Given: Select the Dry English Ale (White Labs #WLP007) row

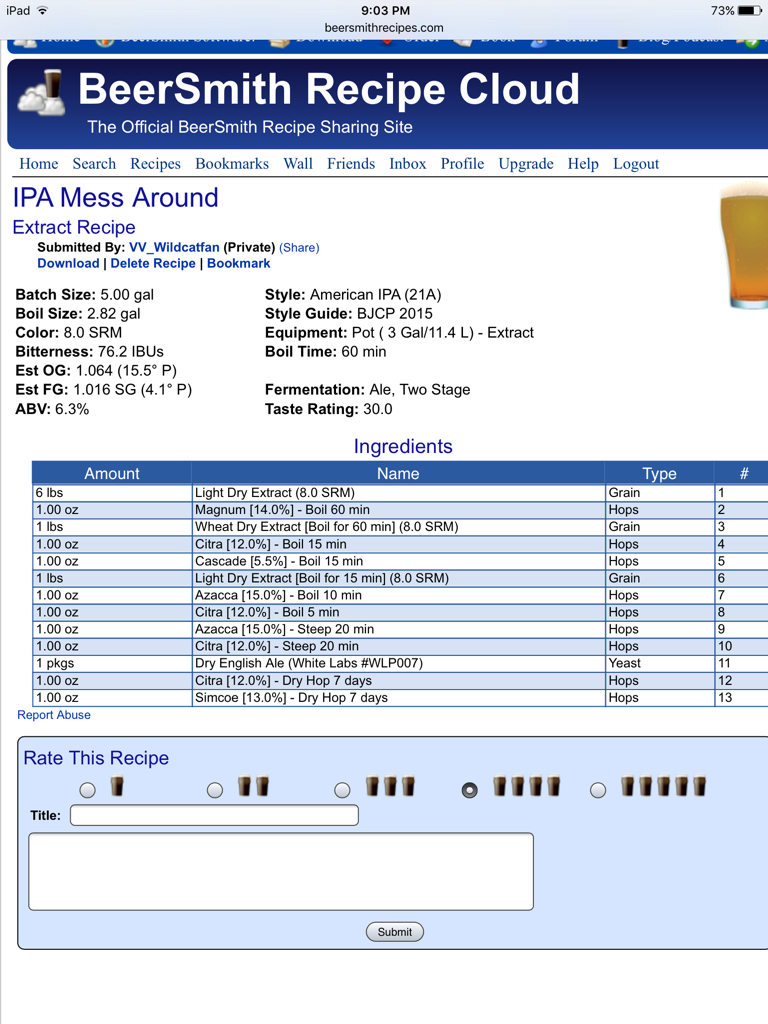Looking at the screenshot, I should [x=400, y=663].
